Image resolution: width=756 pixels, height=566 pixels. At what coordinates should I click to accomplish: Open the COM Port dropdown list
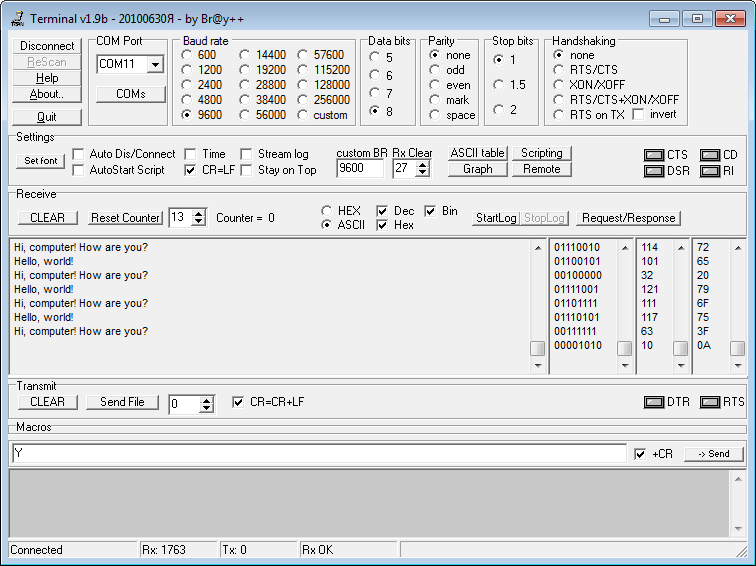[155, 64]
